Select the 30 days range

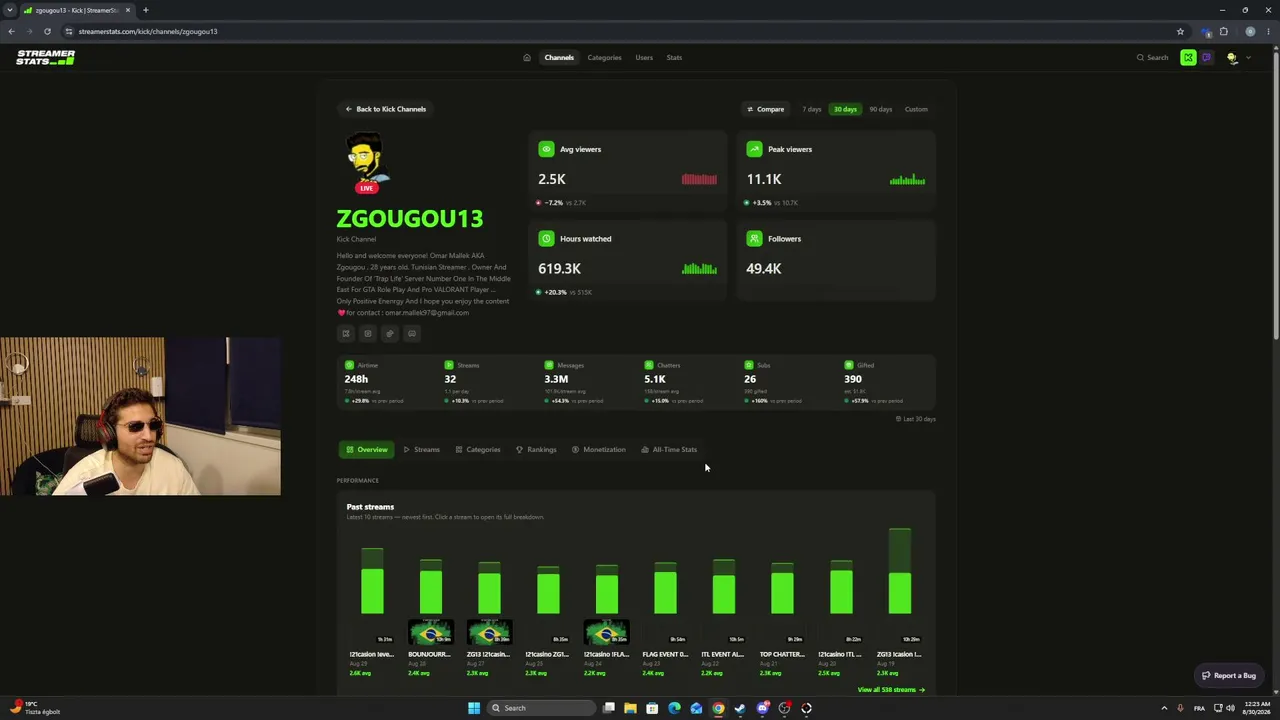[845, 109]
